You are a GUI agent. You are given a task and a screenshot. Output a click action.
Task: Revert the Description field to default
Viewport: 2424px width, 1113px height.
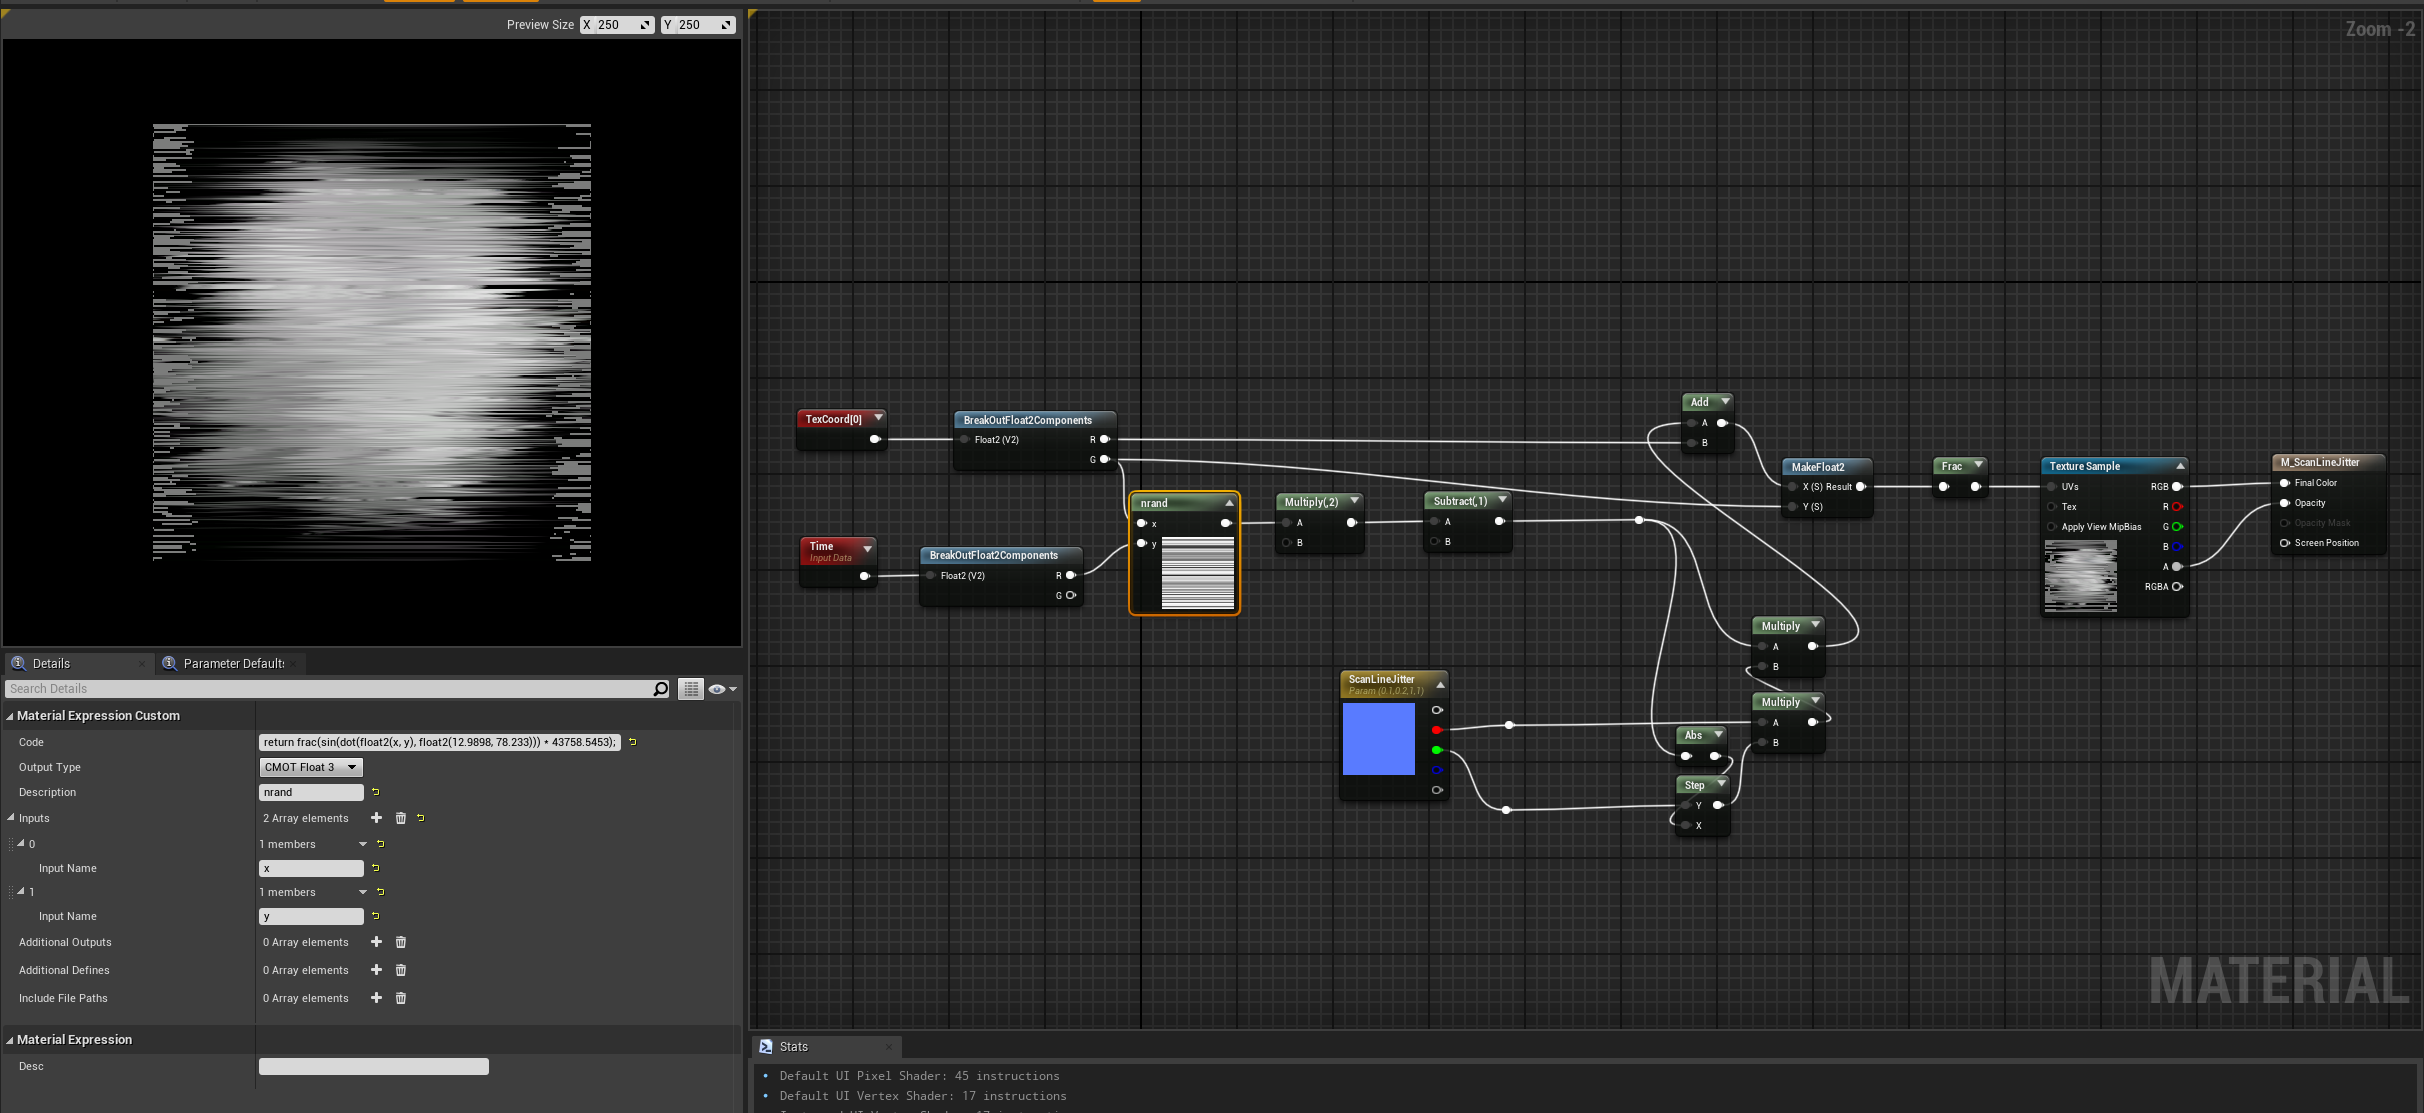[376, 791]
